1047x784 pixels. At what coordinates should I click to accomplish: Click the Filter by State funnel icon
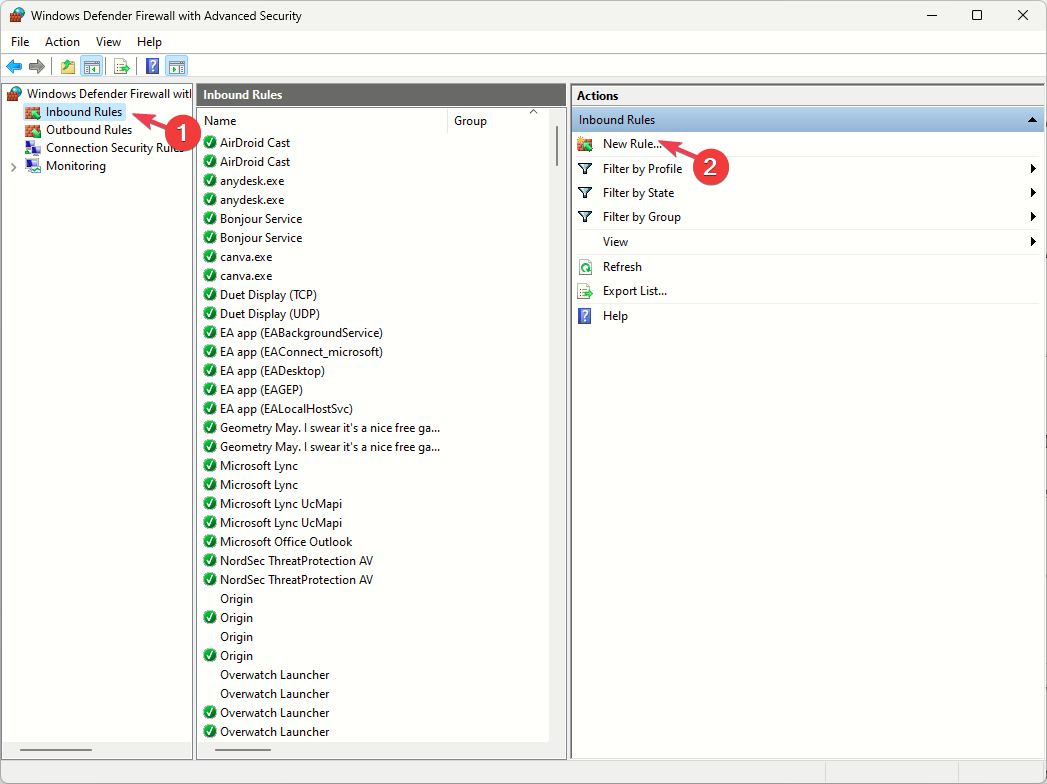(585, 192)
